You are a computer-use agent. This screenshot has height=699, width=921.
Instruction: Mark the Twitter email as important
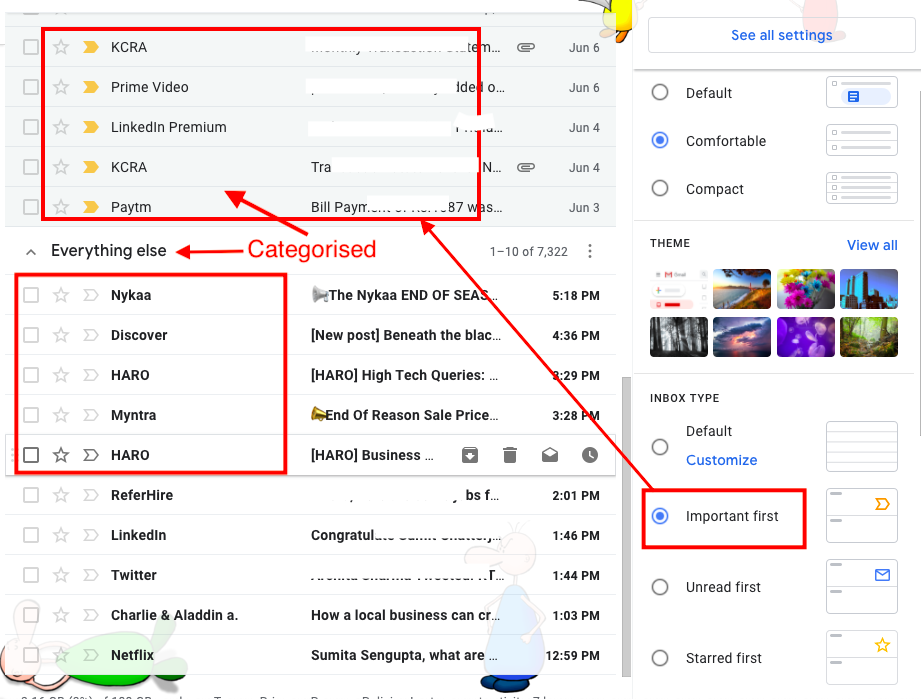tap(90, 574)
